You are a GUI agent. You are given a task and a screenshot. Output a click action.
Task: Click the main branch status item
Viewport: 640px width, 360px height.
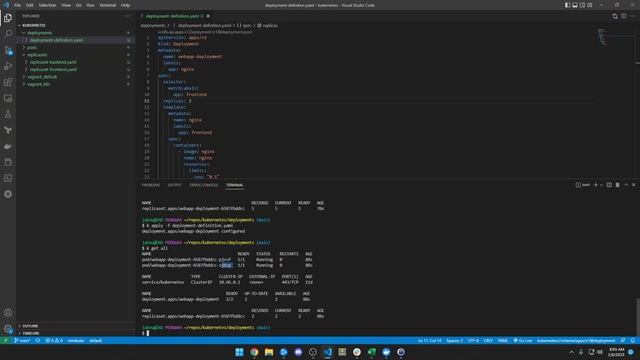point(22,340)
